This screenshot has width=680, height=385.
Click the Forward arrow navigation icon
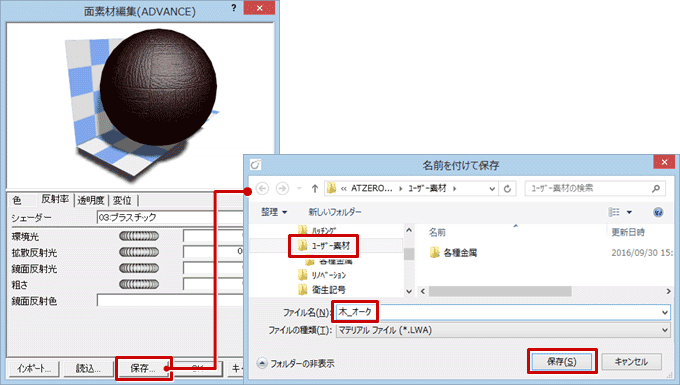pyautogui.click(x=282, y=188)
